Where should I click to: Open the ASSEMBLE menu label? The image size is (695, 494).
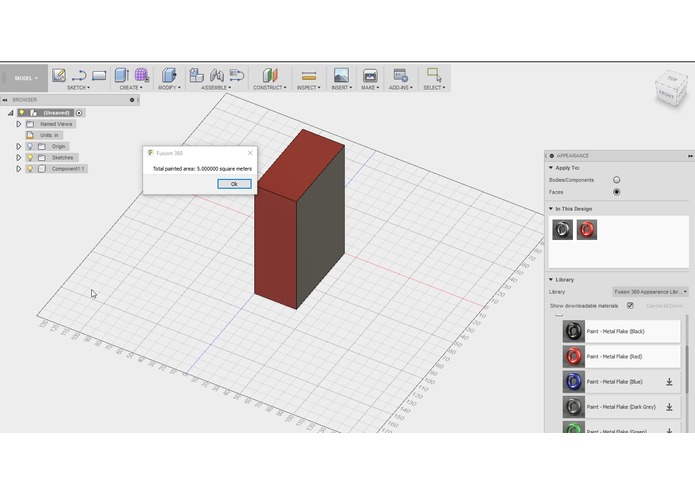click(x=216, y=88)
